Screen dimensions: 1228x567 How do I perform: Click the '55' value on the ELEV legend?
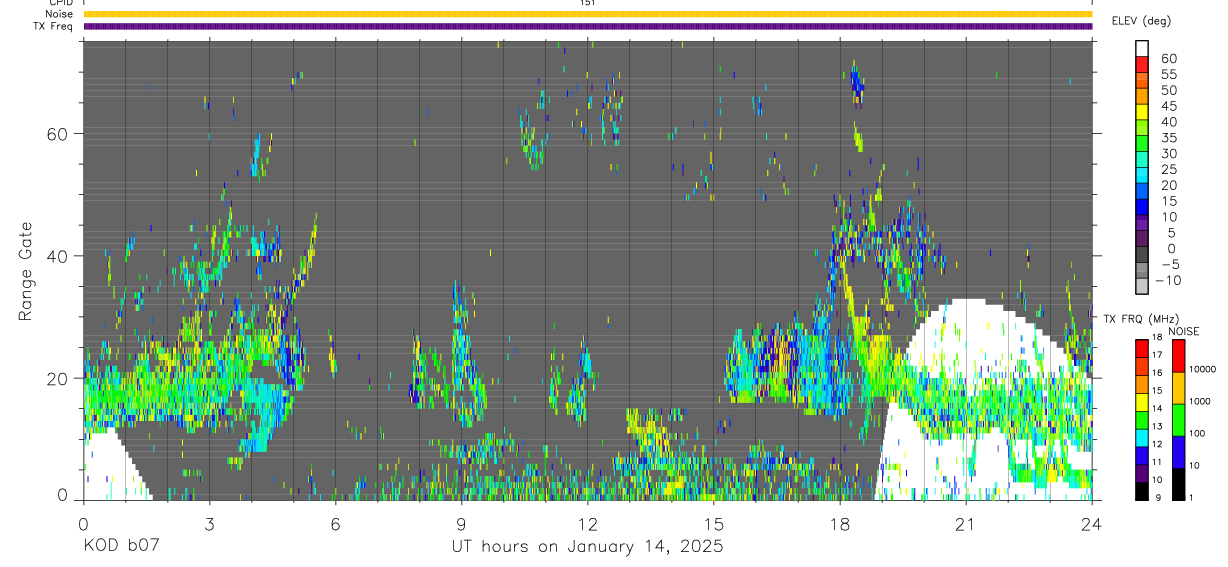tap(1169, 74)
